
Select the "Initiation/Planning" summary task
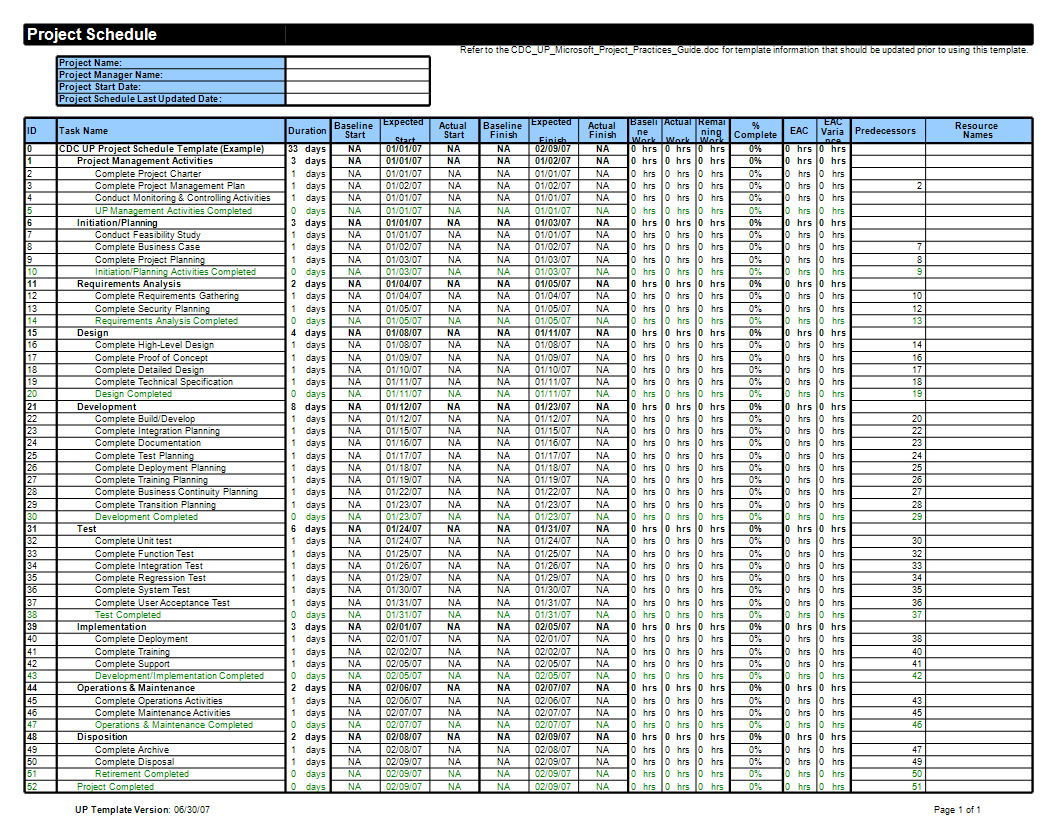click(117, 223)
